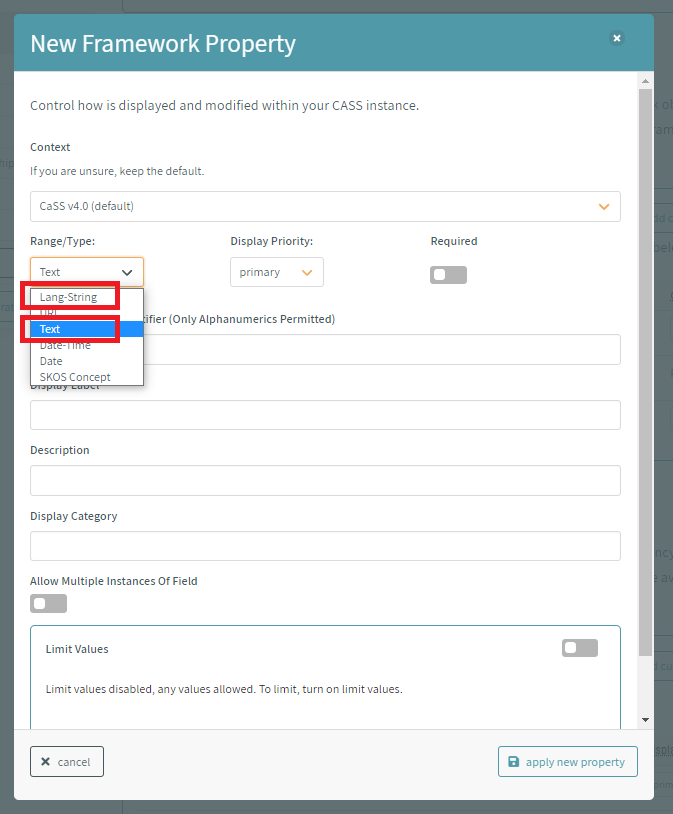This screenshot has width=673, height=814.
Task: Select Lang-String from the type list
Action: 69,297
